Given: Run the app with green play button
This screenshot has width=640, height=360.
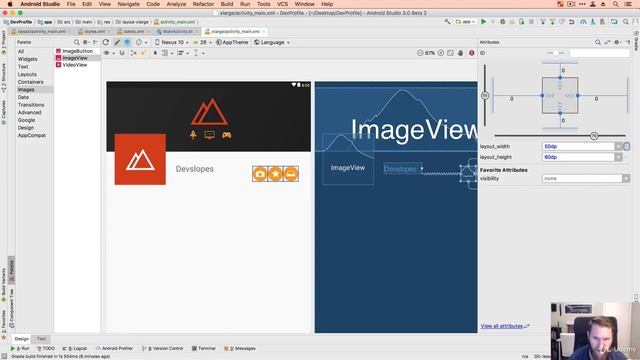Looking at the screenshot, I should (484, 22).
